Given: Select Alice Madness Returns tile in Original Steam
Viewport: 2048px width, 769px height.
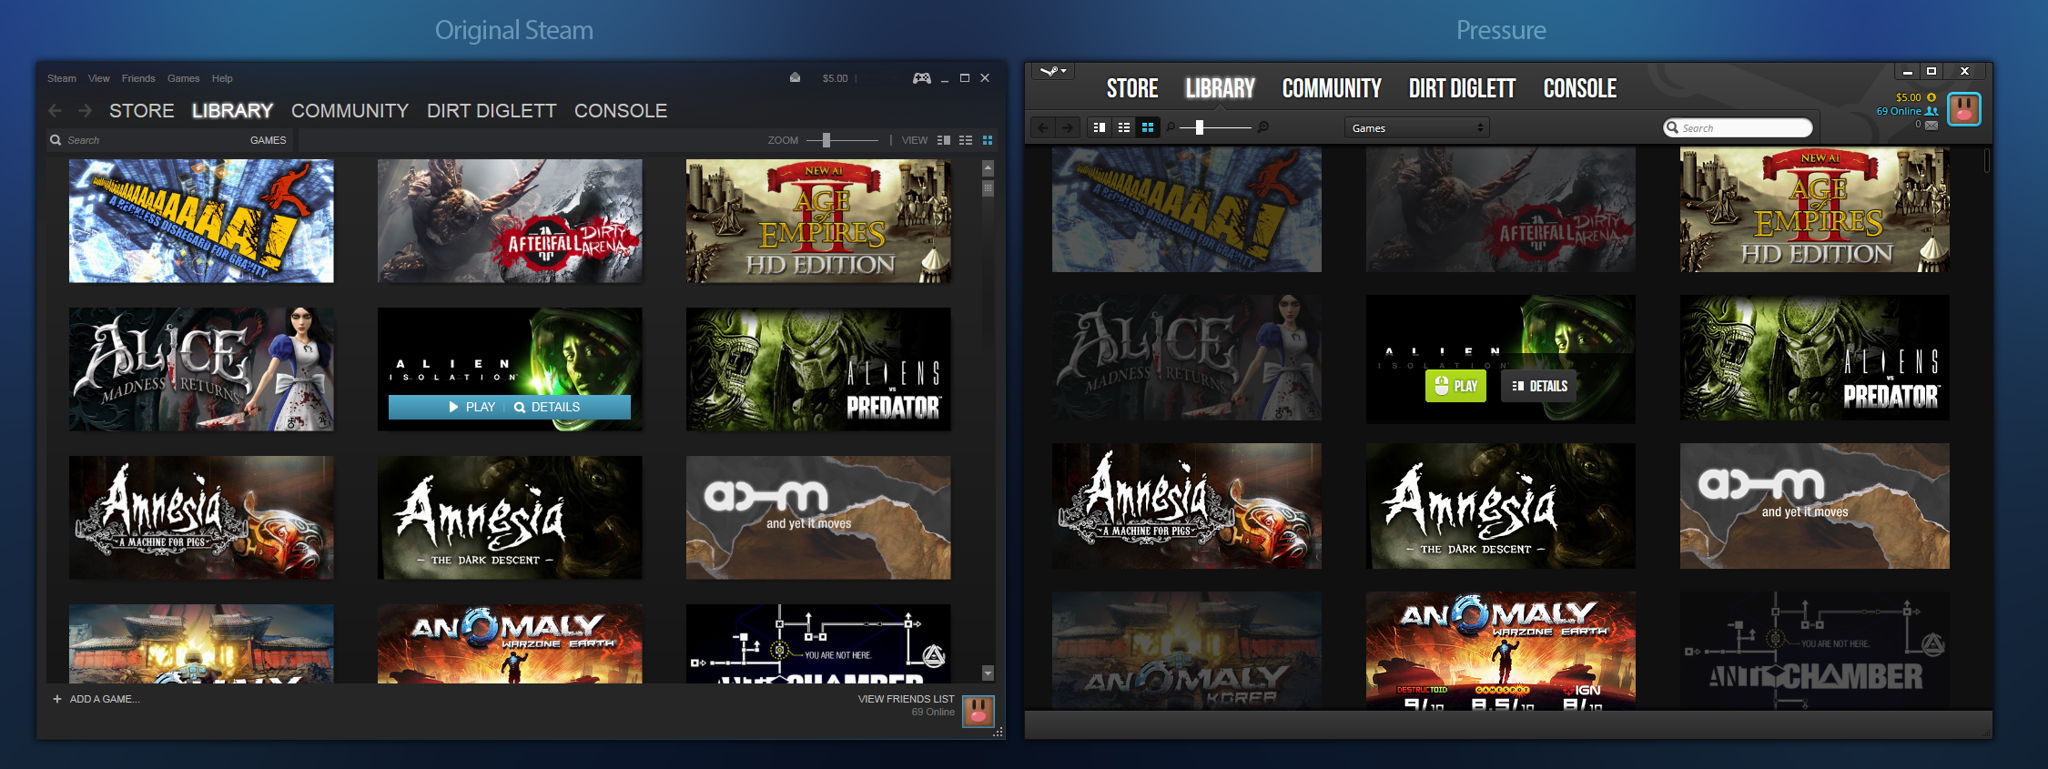Looking at the screenshot, I should (201, 369).
